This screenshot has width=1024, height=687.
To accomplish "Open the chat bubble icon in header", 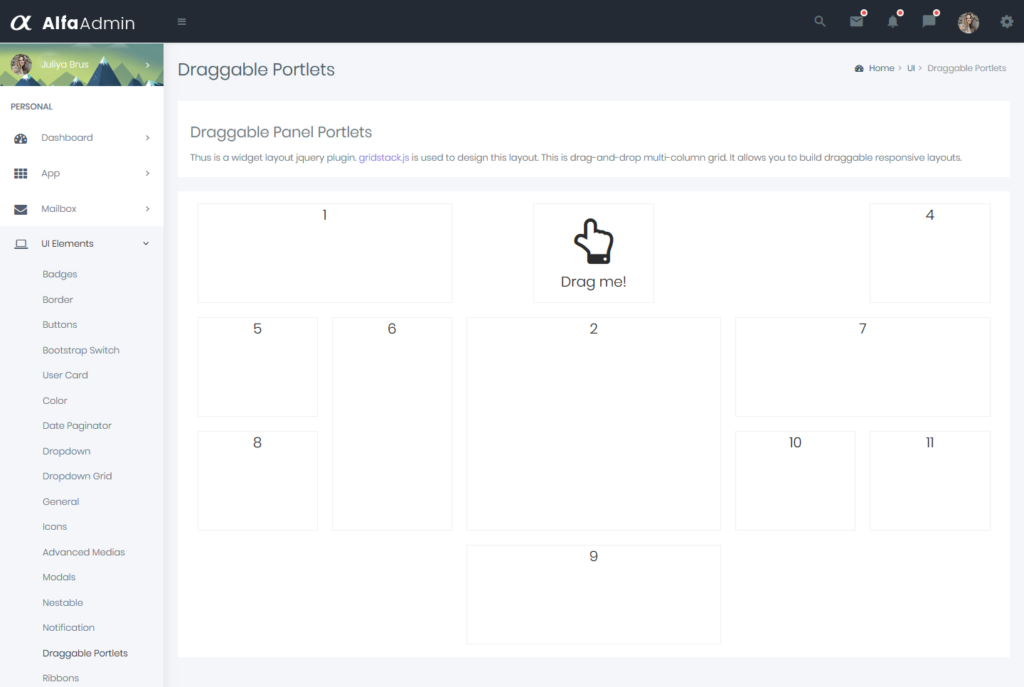I will click(929, 22).
